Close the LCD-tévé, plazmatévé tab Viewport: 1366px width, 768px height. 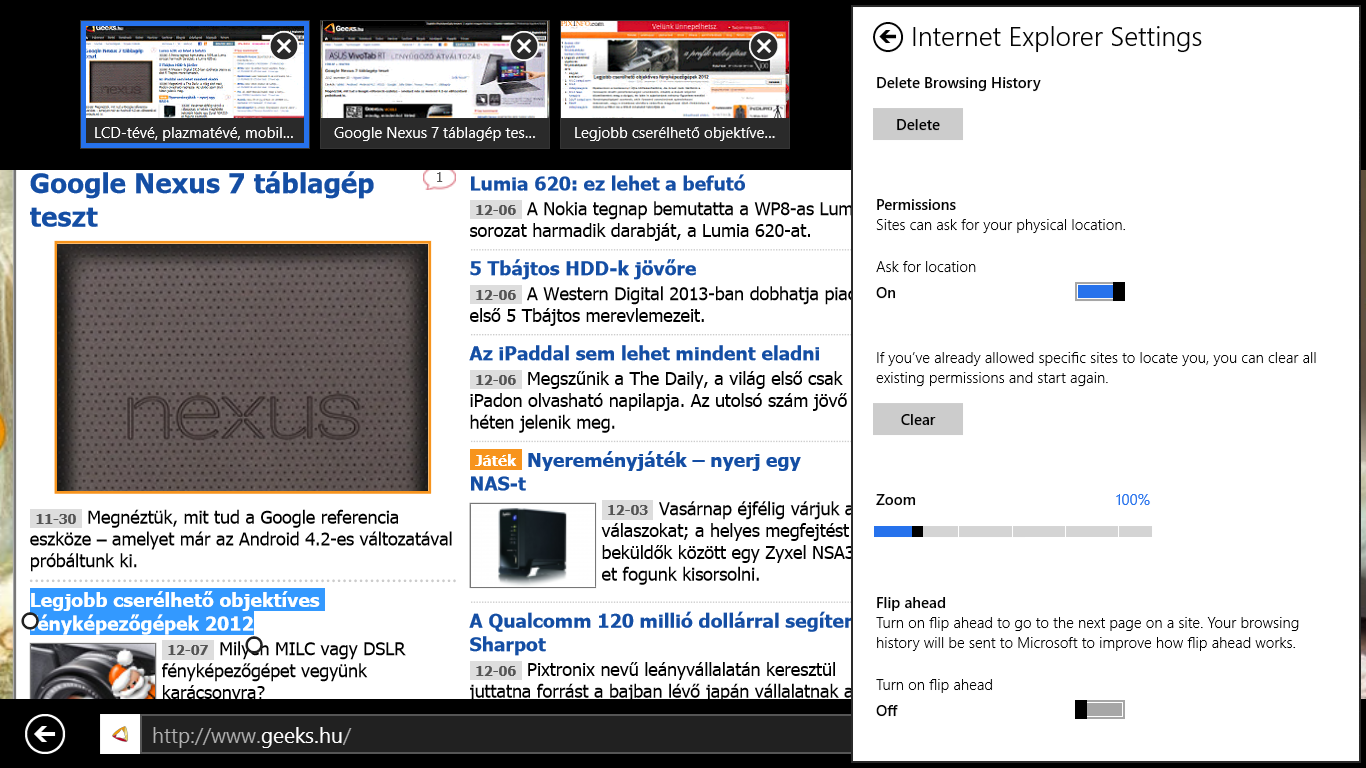tap(284, 46)
